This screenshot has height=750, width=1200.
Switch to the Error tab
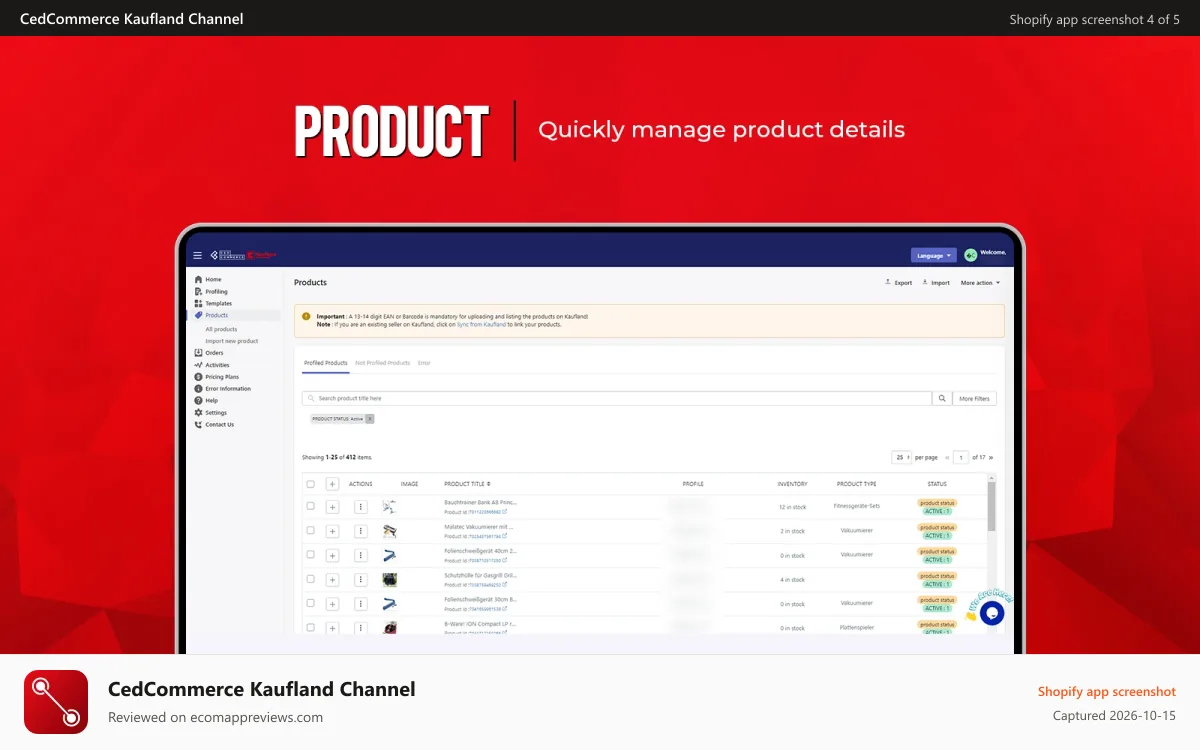click(424, 363)
